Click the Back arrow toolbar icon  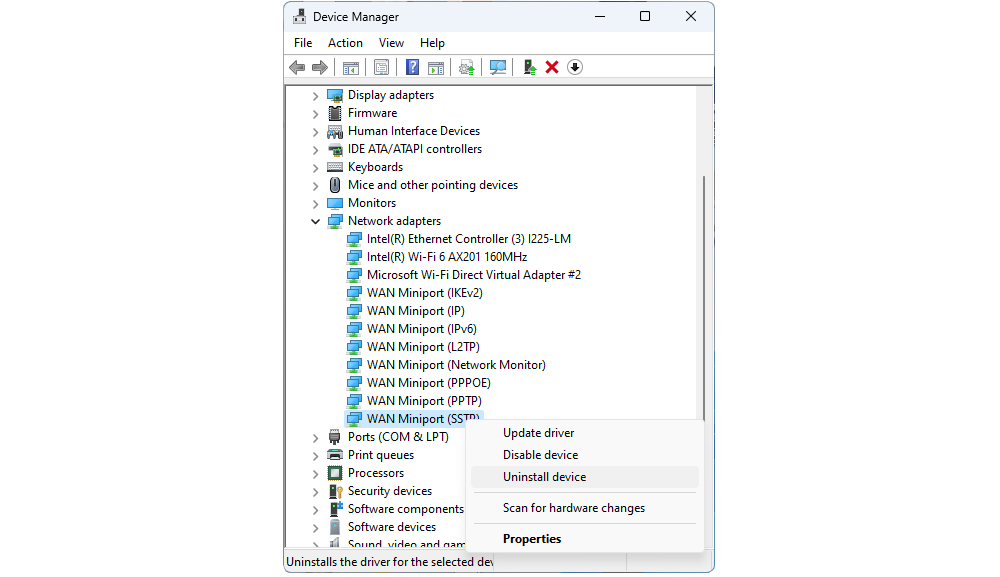click(x=297, y=67)
